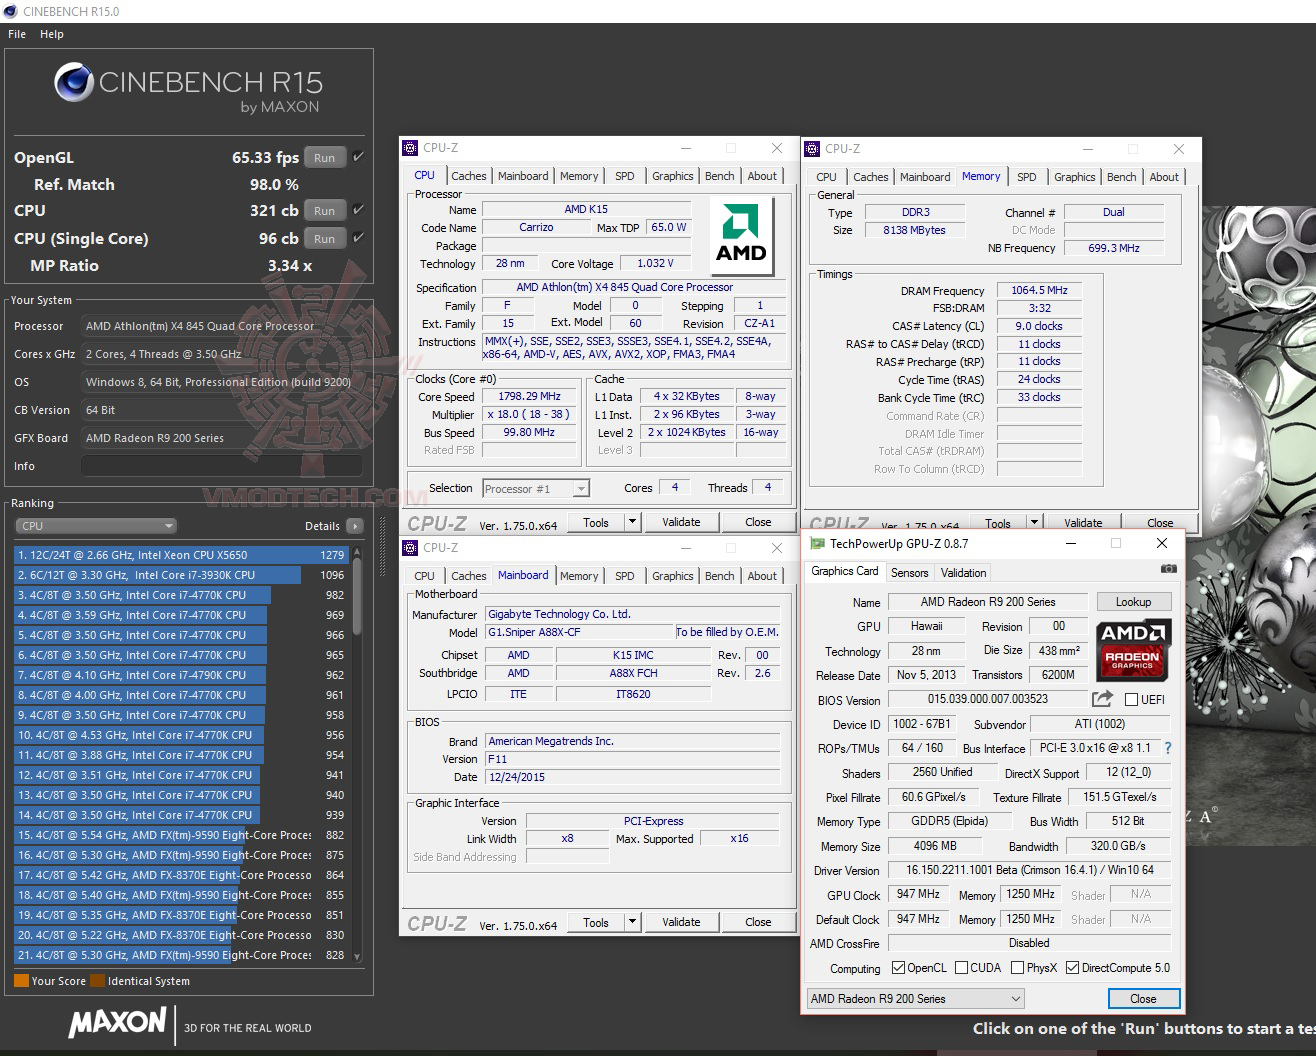Switch to Caches tab in CPU-tab CPU-Z window
1316x1056 pixels.
click(x=468, y=176)
